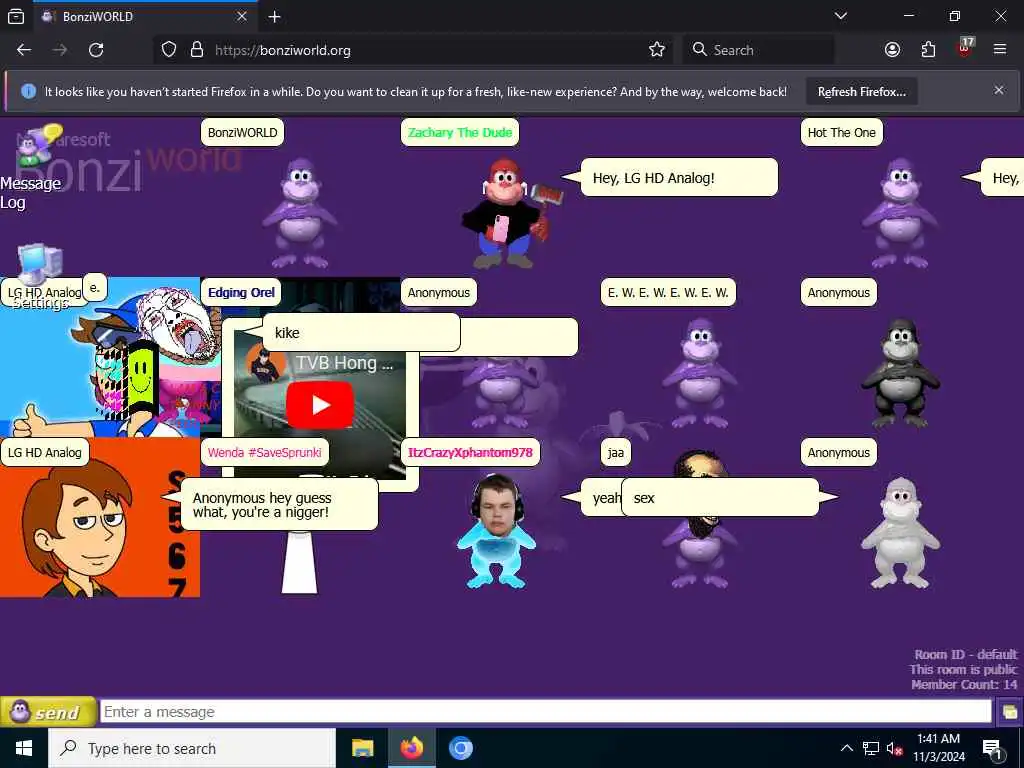1024x768 pixels.
Task: Click the Edging Orel name tag
Action: pyautogui.click(x=241, y=293)
